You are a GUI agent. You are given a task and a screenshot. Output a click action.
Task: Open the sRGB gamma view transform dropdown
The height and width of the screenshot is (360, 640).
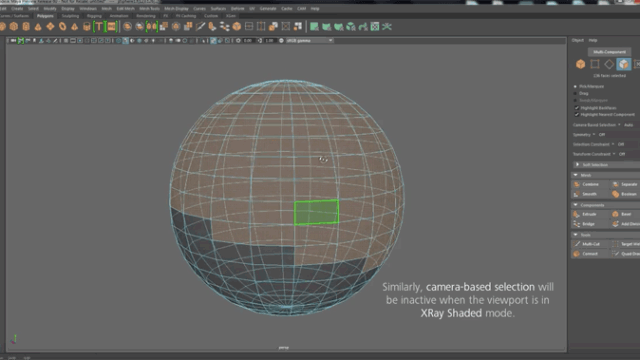[x=309, y=40]
